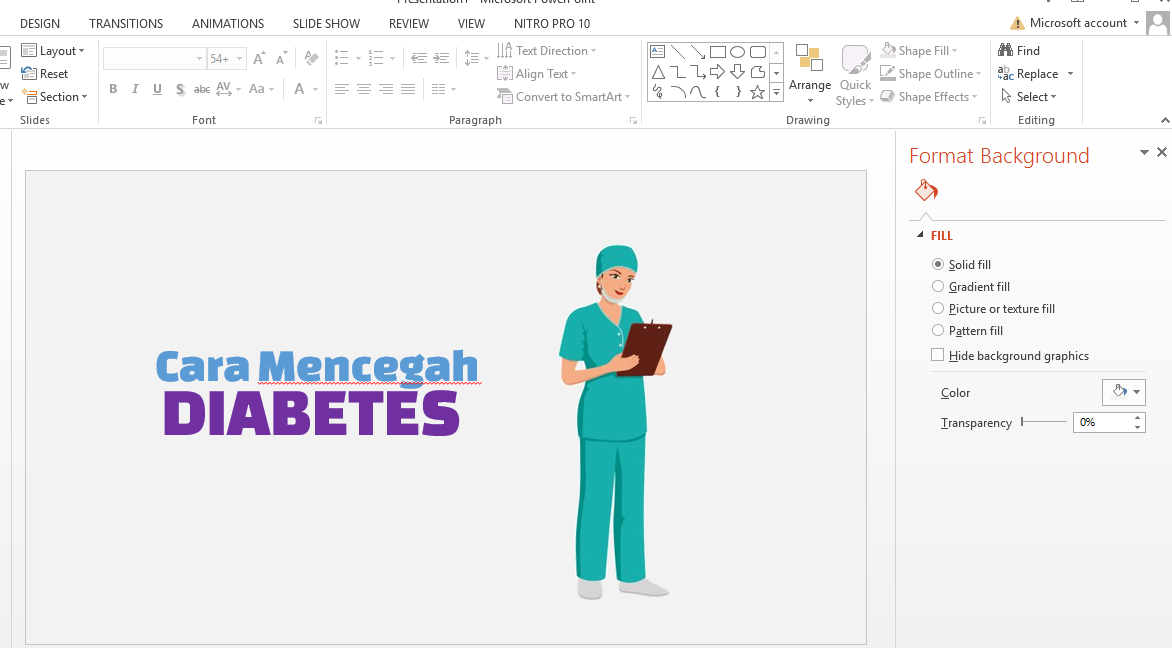Click the Reset slide button
This screenshot has width=1172, height=648.
[x=45, y=74]
